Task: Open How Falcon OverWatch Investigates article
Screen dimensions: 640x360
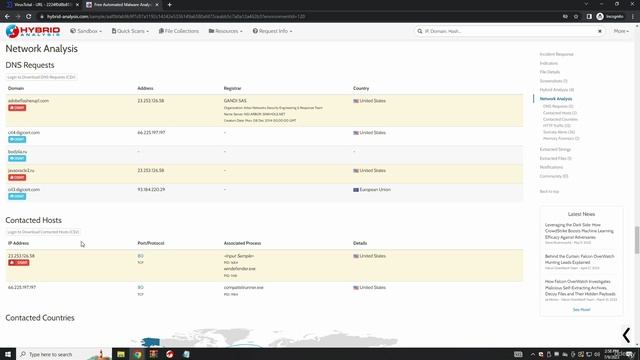Action: (x=580, y=288)
